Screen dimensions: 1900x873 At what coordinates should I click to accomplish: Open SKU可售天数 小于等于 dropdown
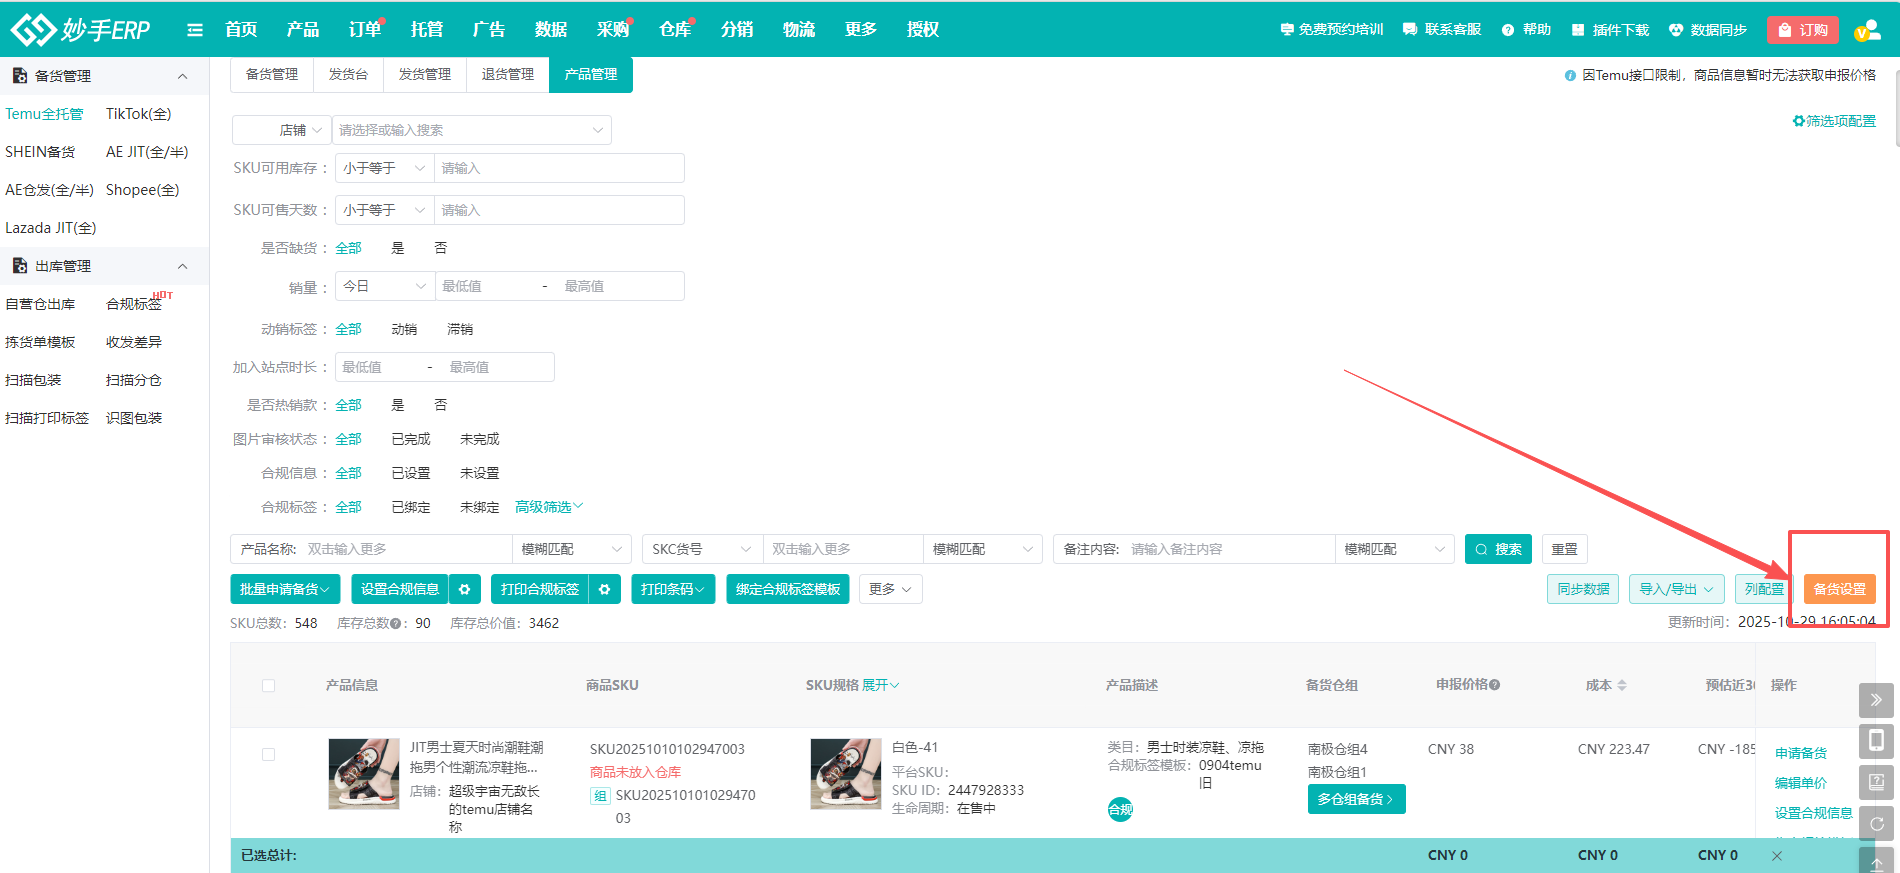click(384, 210)
